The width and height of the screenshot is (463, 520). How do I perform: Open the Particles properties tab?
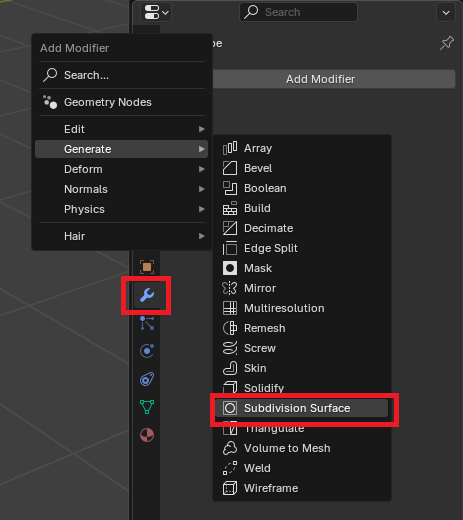[x=147, y=323]
